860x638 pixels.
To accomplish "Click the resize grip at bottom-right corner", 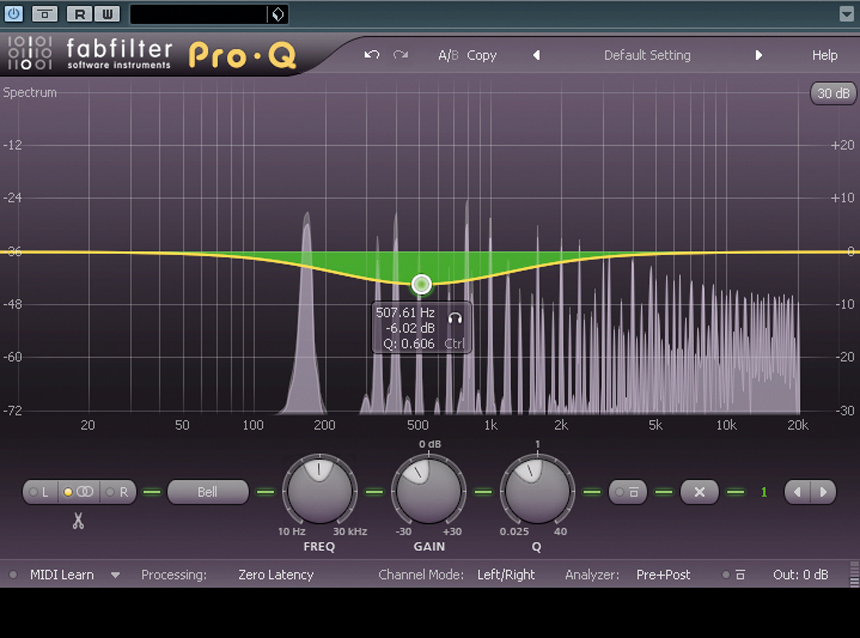I will [854, 575].
